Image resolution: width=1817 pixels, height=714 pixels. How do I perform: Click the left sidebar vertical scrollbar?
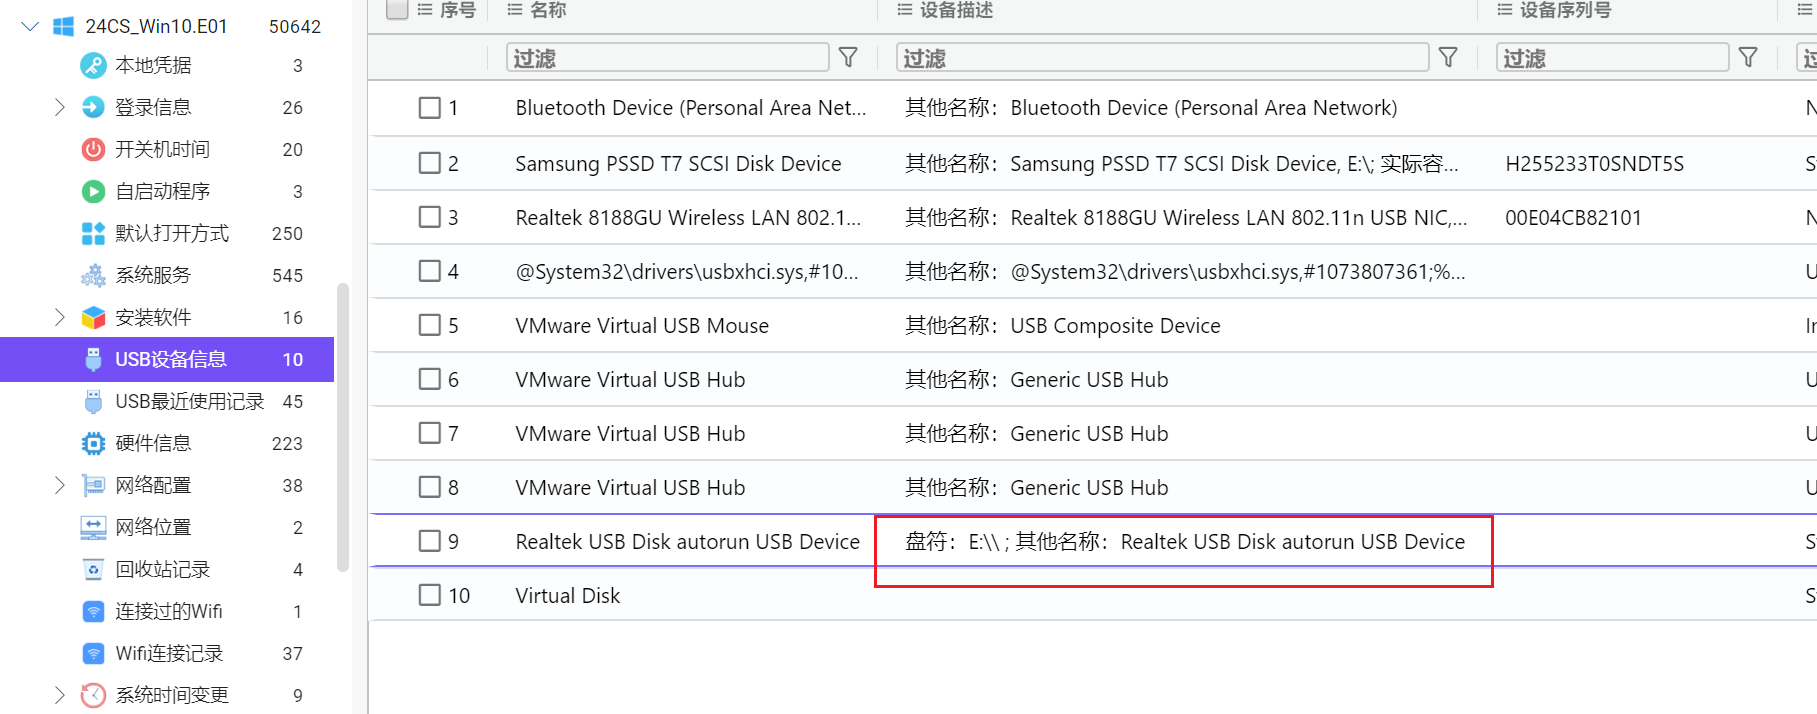pos(343,428)
